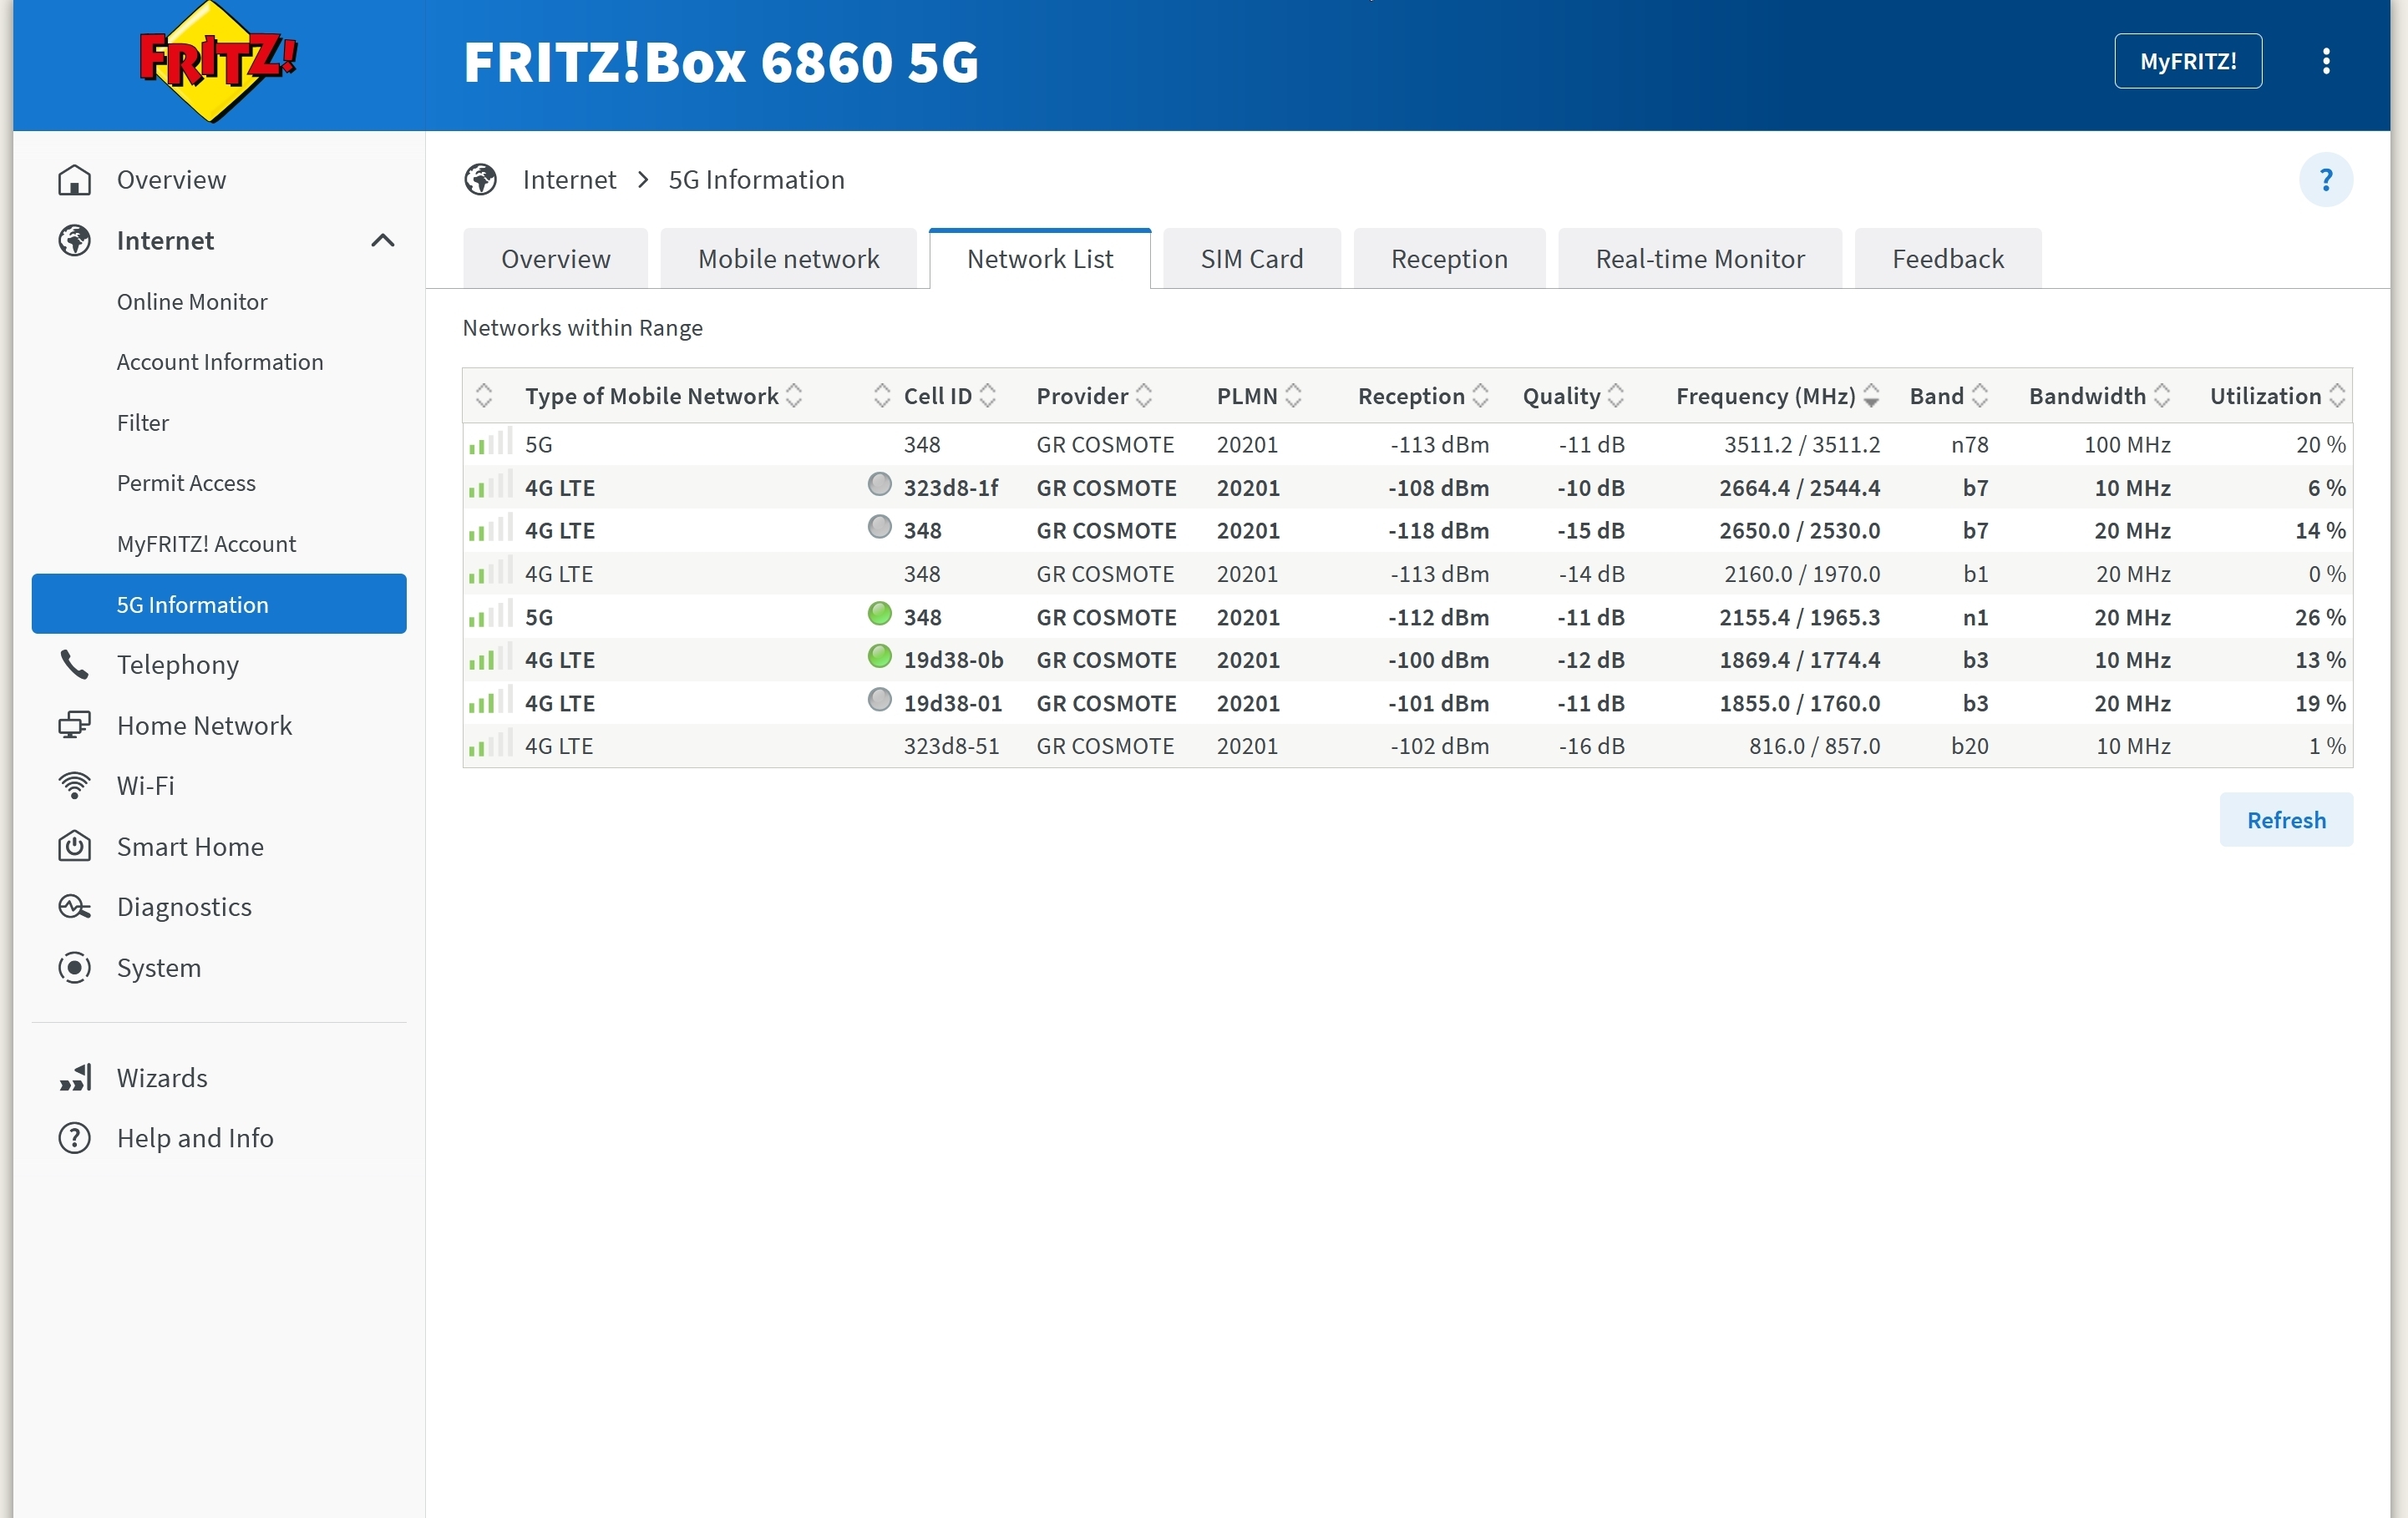Screen dimensions: 2408x1518
Task: Click the green status dot of the n1 5G row
Action: point(879,614)
